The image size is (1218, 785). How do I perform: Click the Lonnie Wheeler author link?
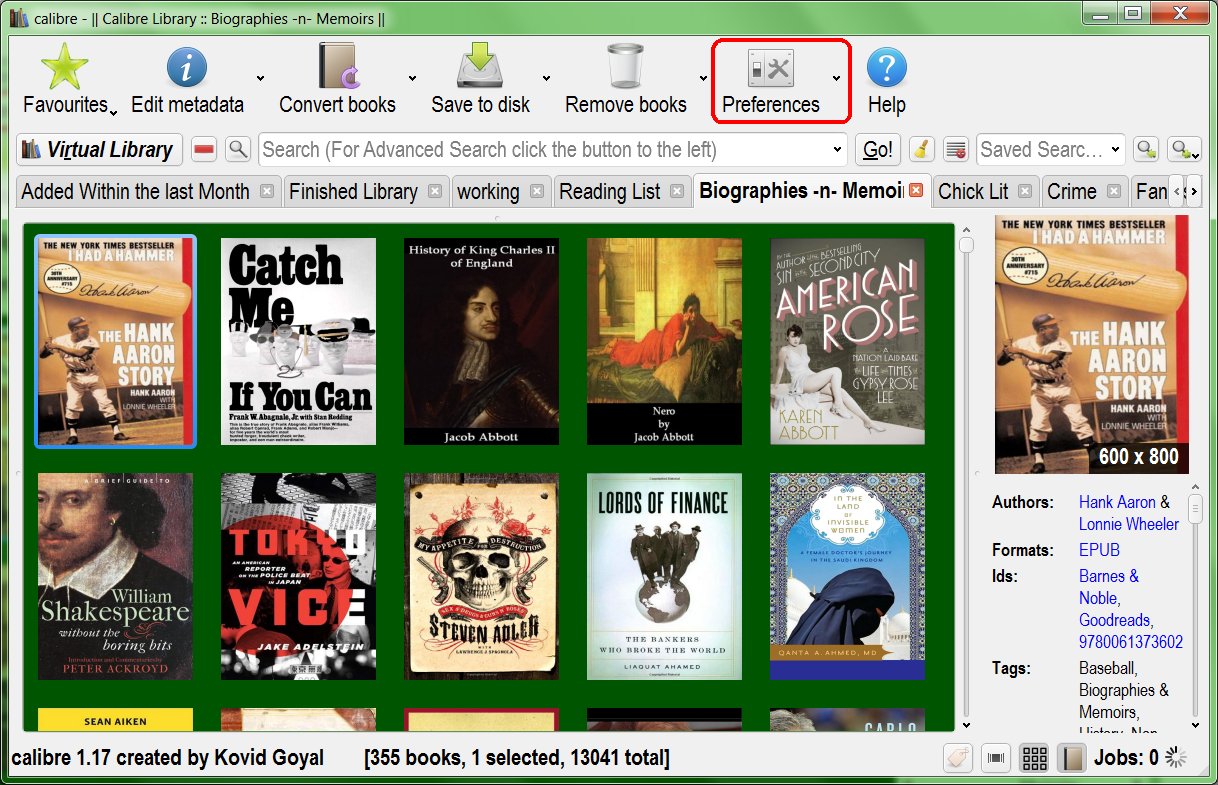point(1129,524)
